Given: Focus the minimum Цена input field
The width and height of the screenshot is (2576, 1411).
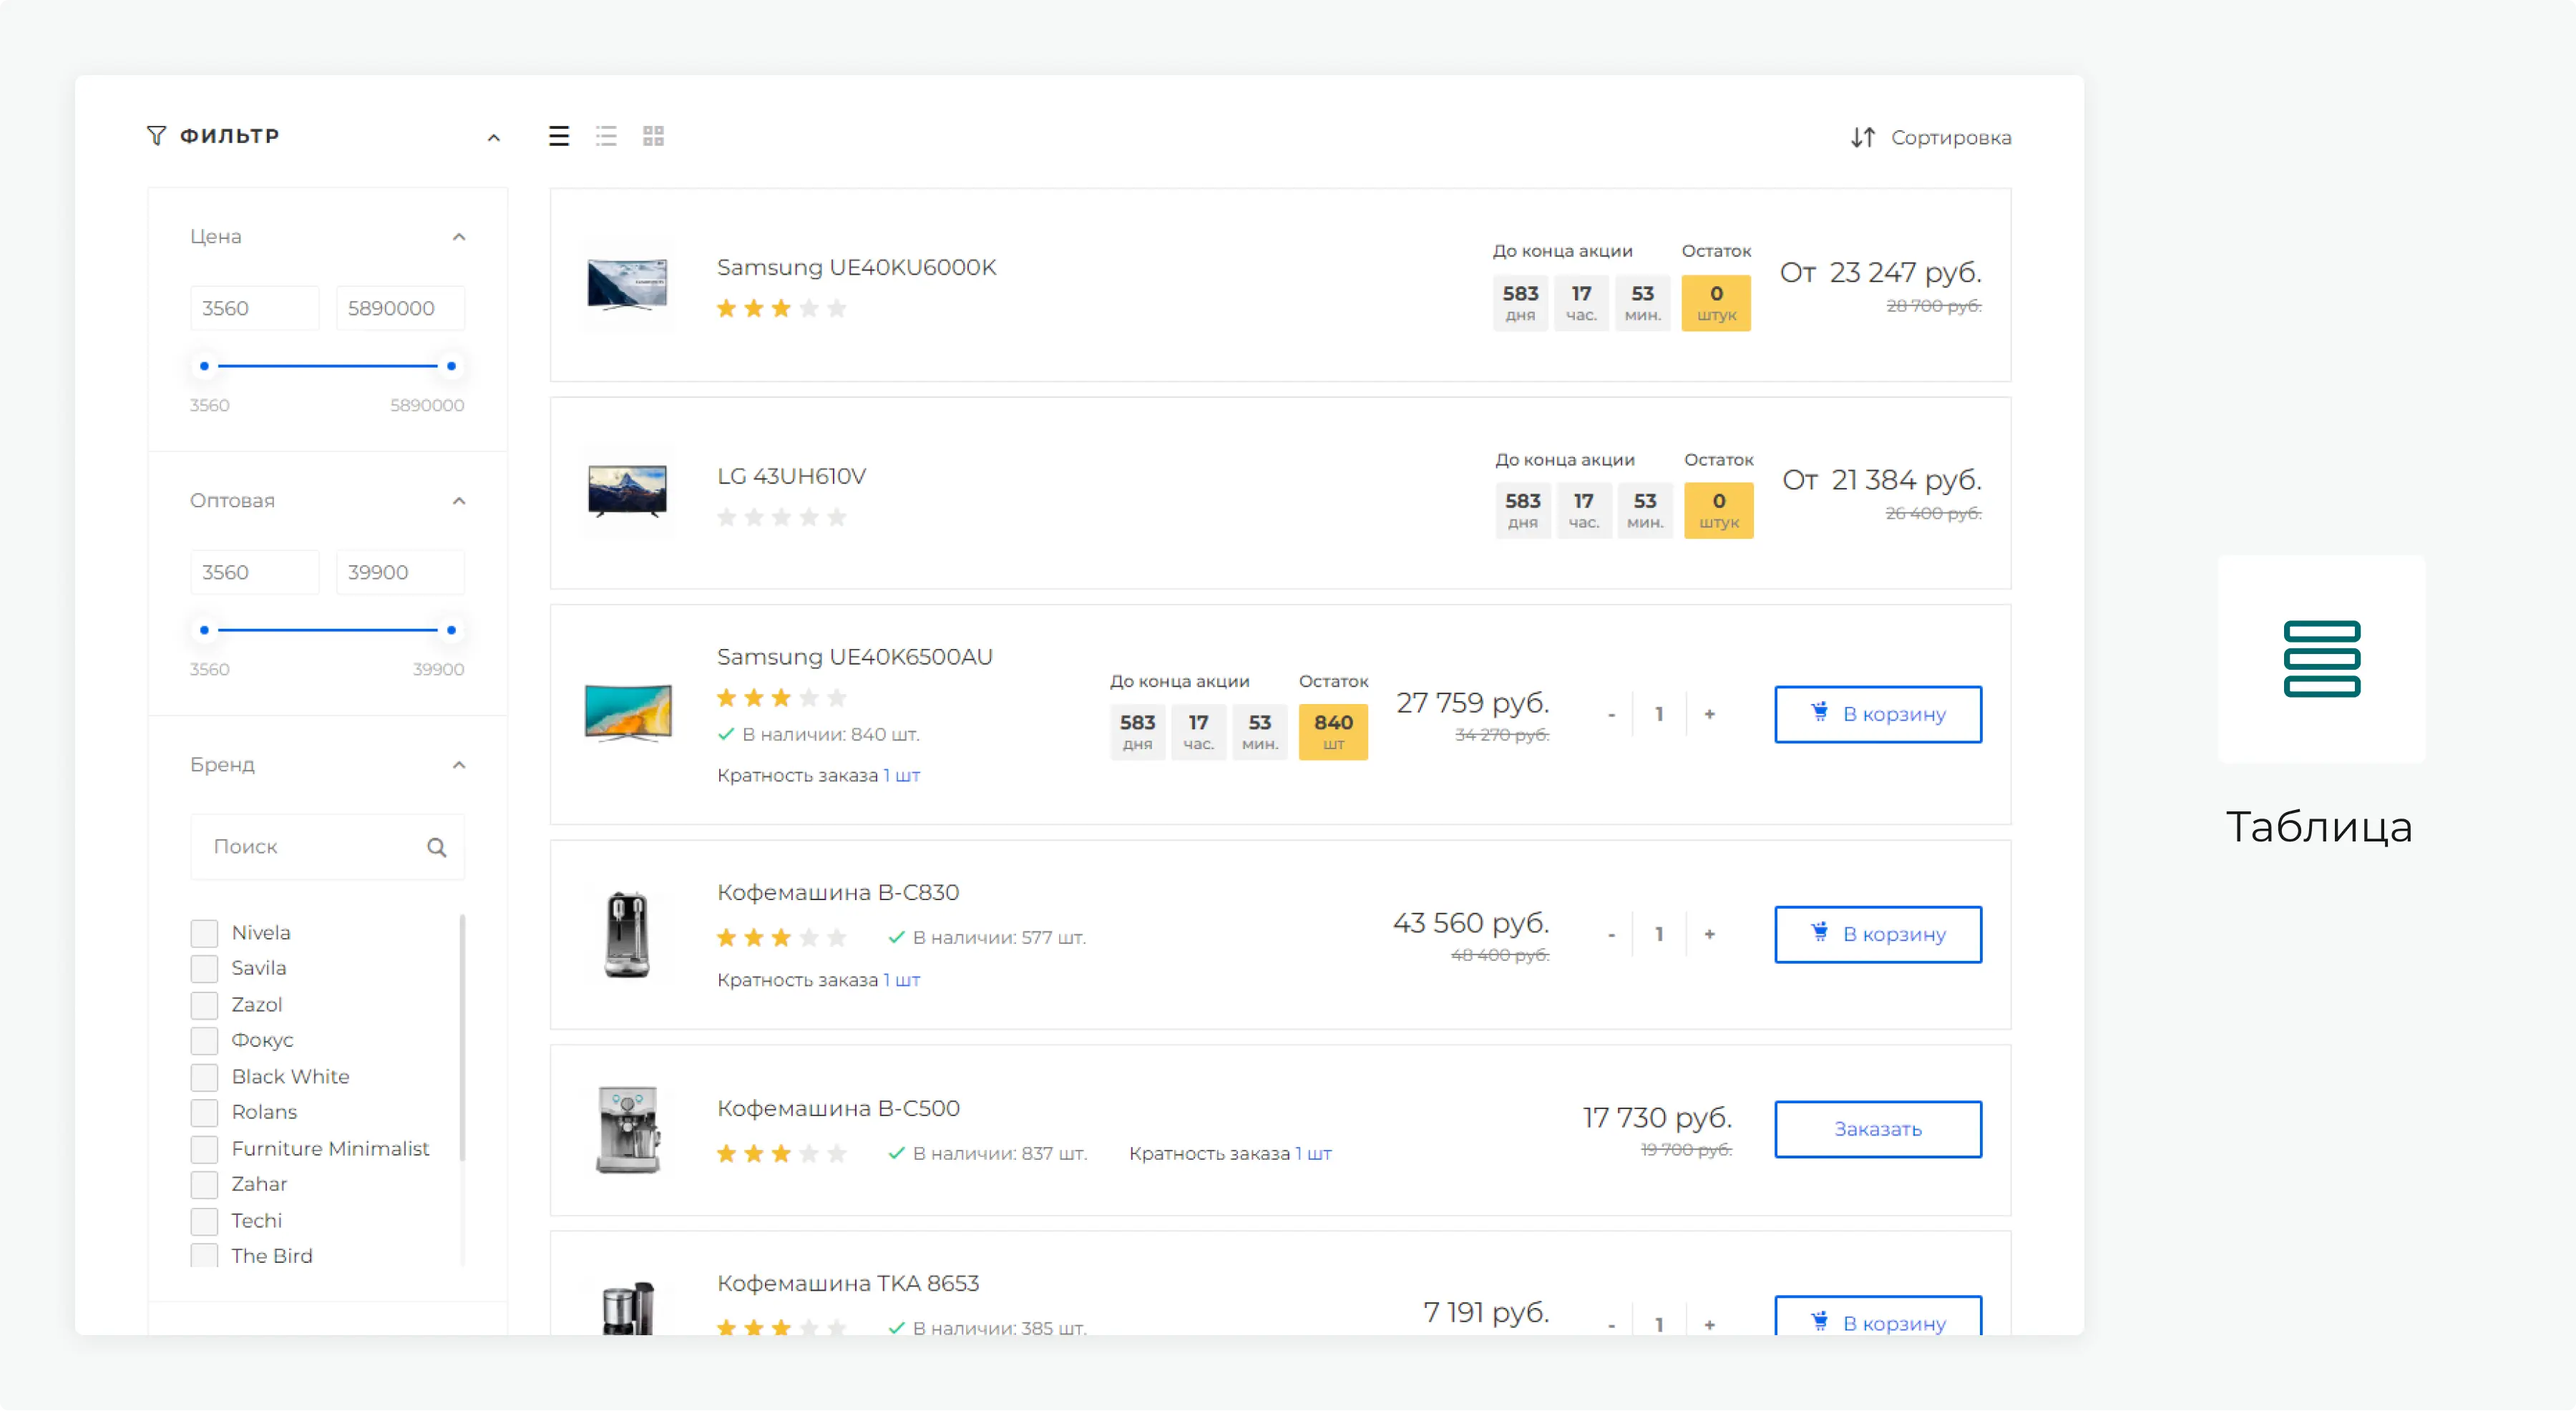Looking at the screenshot, I should (254, 308).
